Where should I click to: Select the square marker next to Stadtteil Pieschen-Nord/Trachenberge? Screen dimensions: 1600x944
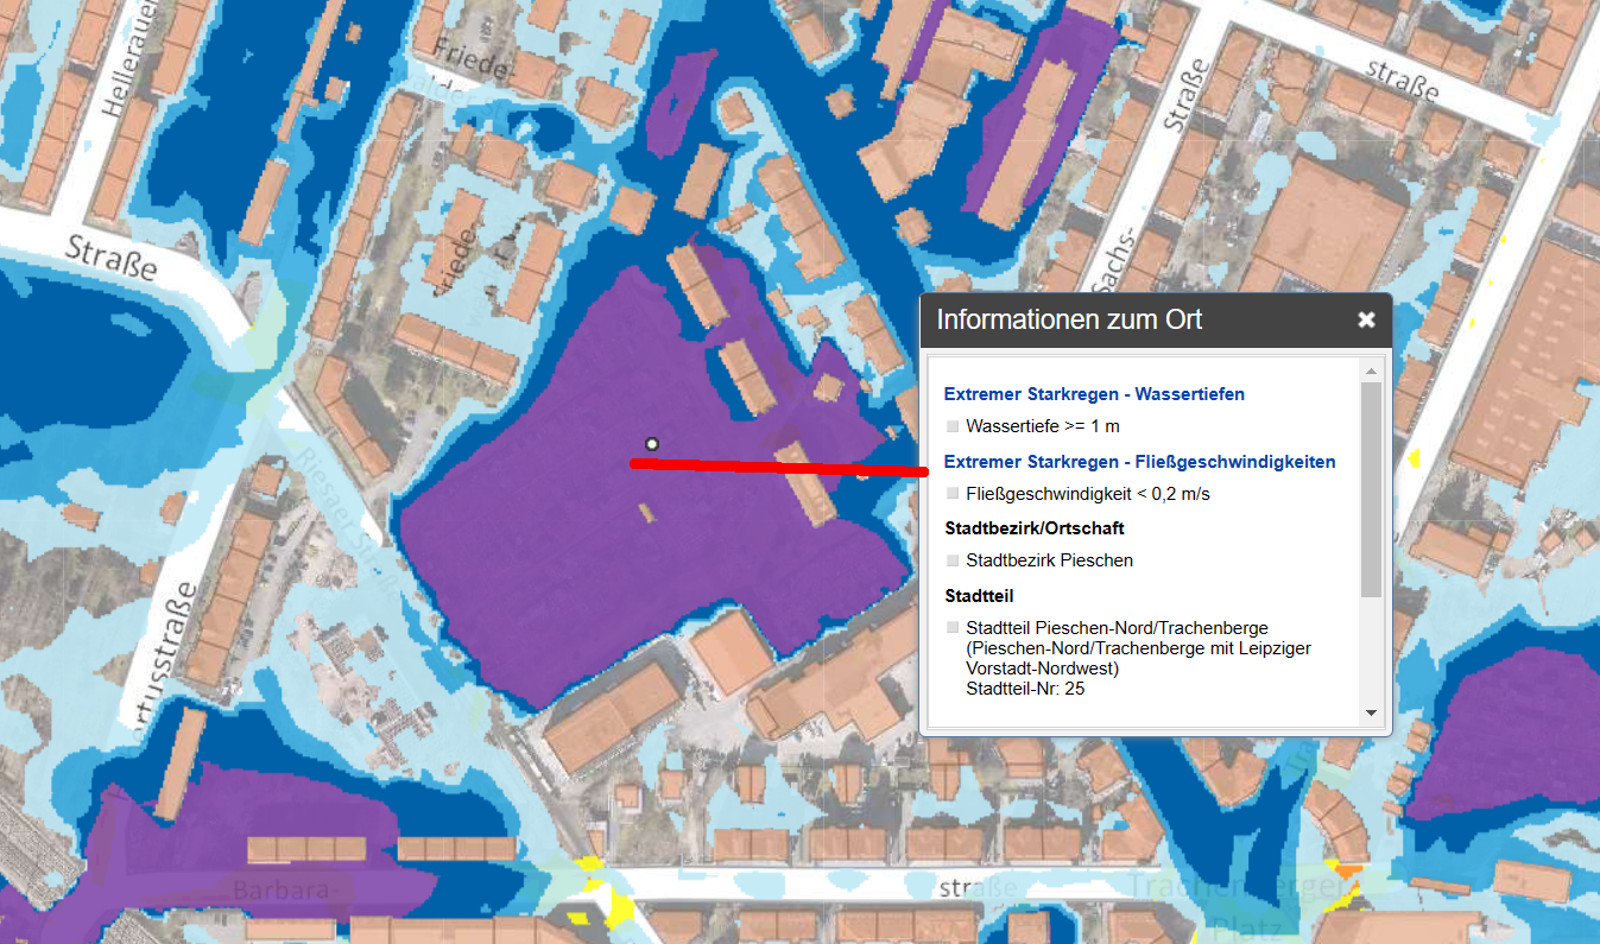coord(952,628)
